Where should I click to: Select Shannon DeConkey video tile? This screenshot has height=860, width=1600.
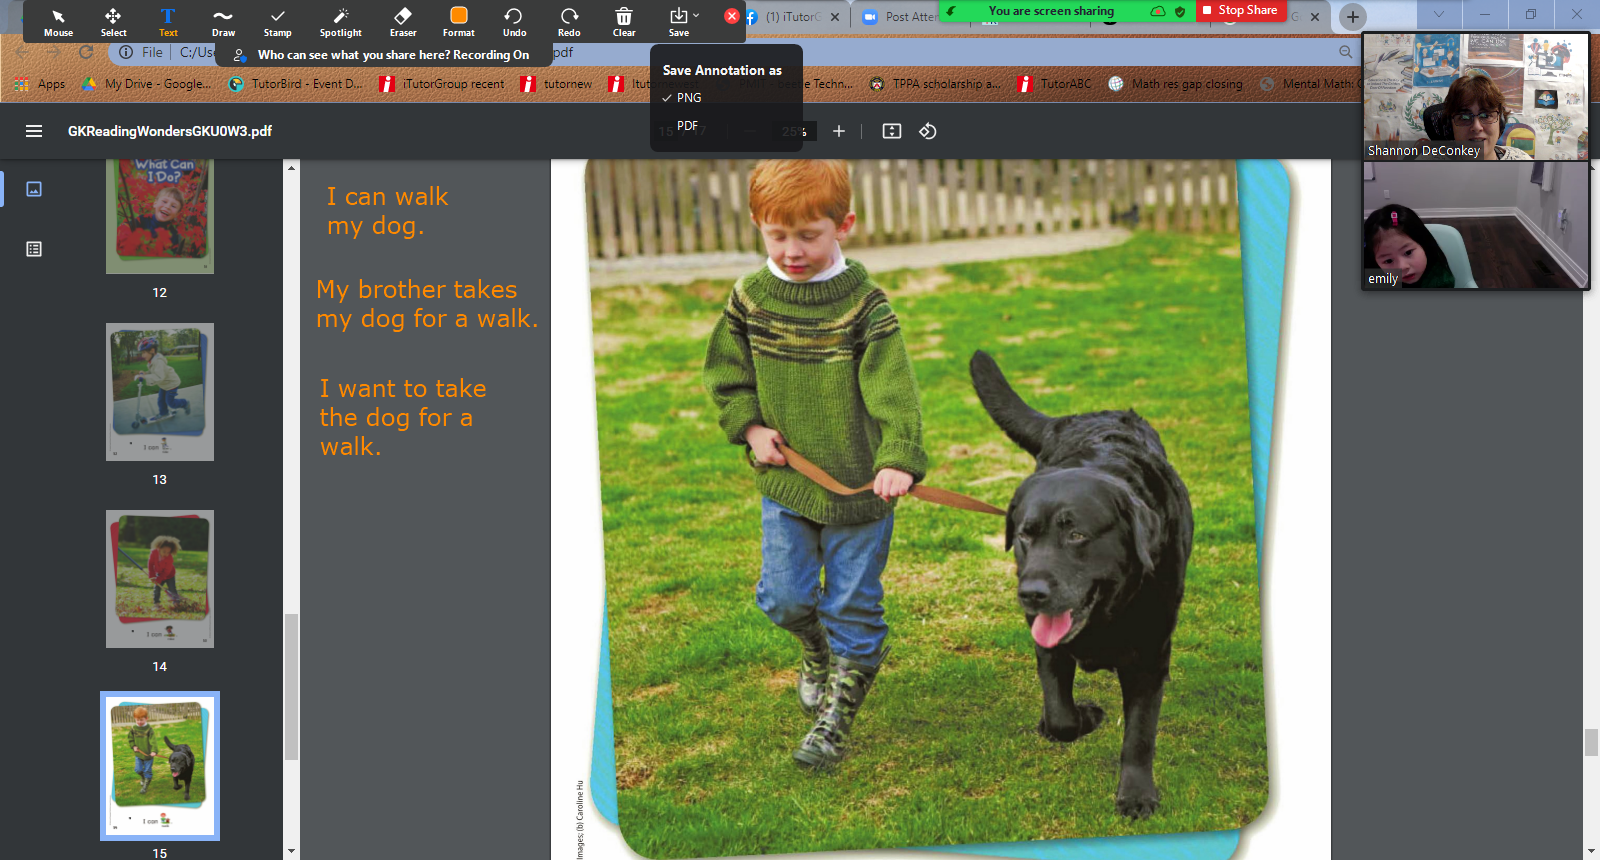1476,96
